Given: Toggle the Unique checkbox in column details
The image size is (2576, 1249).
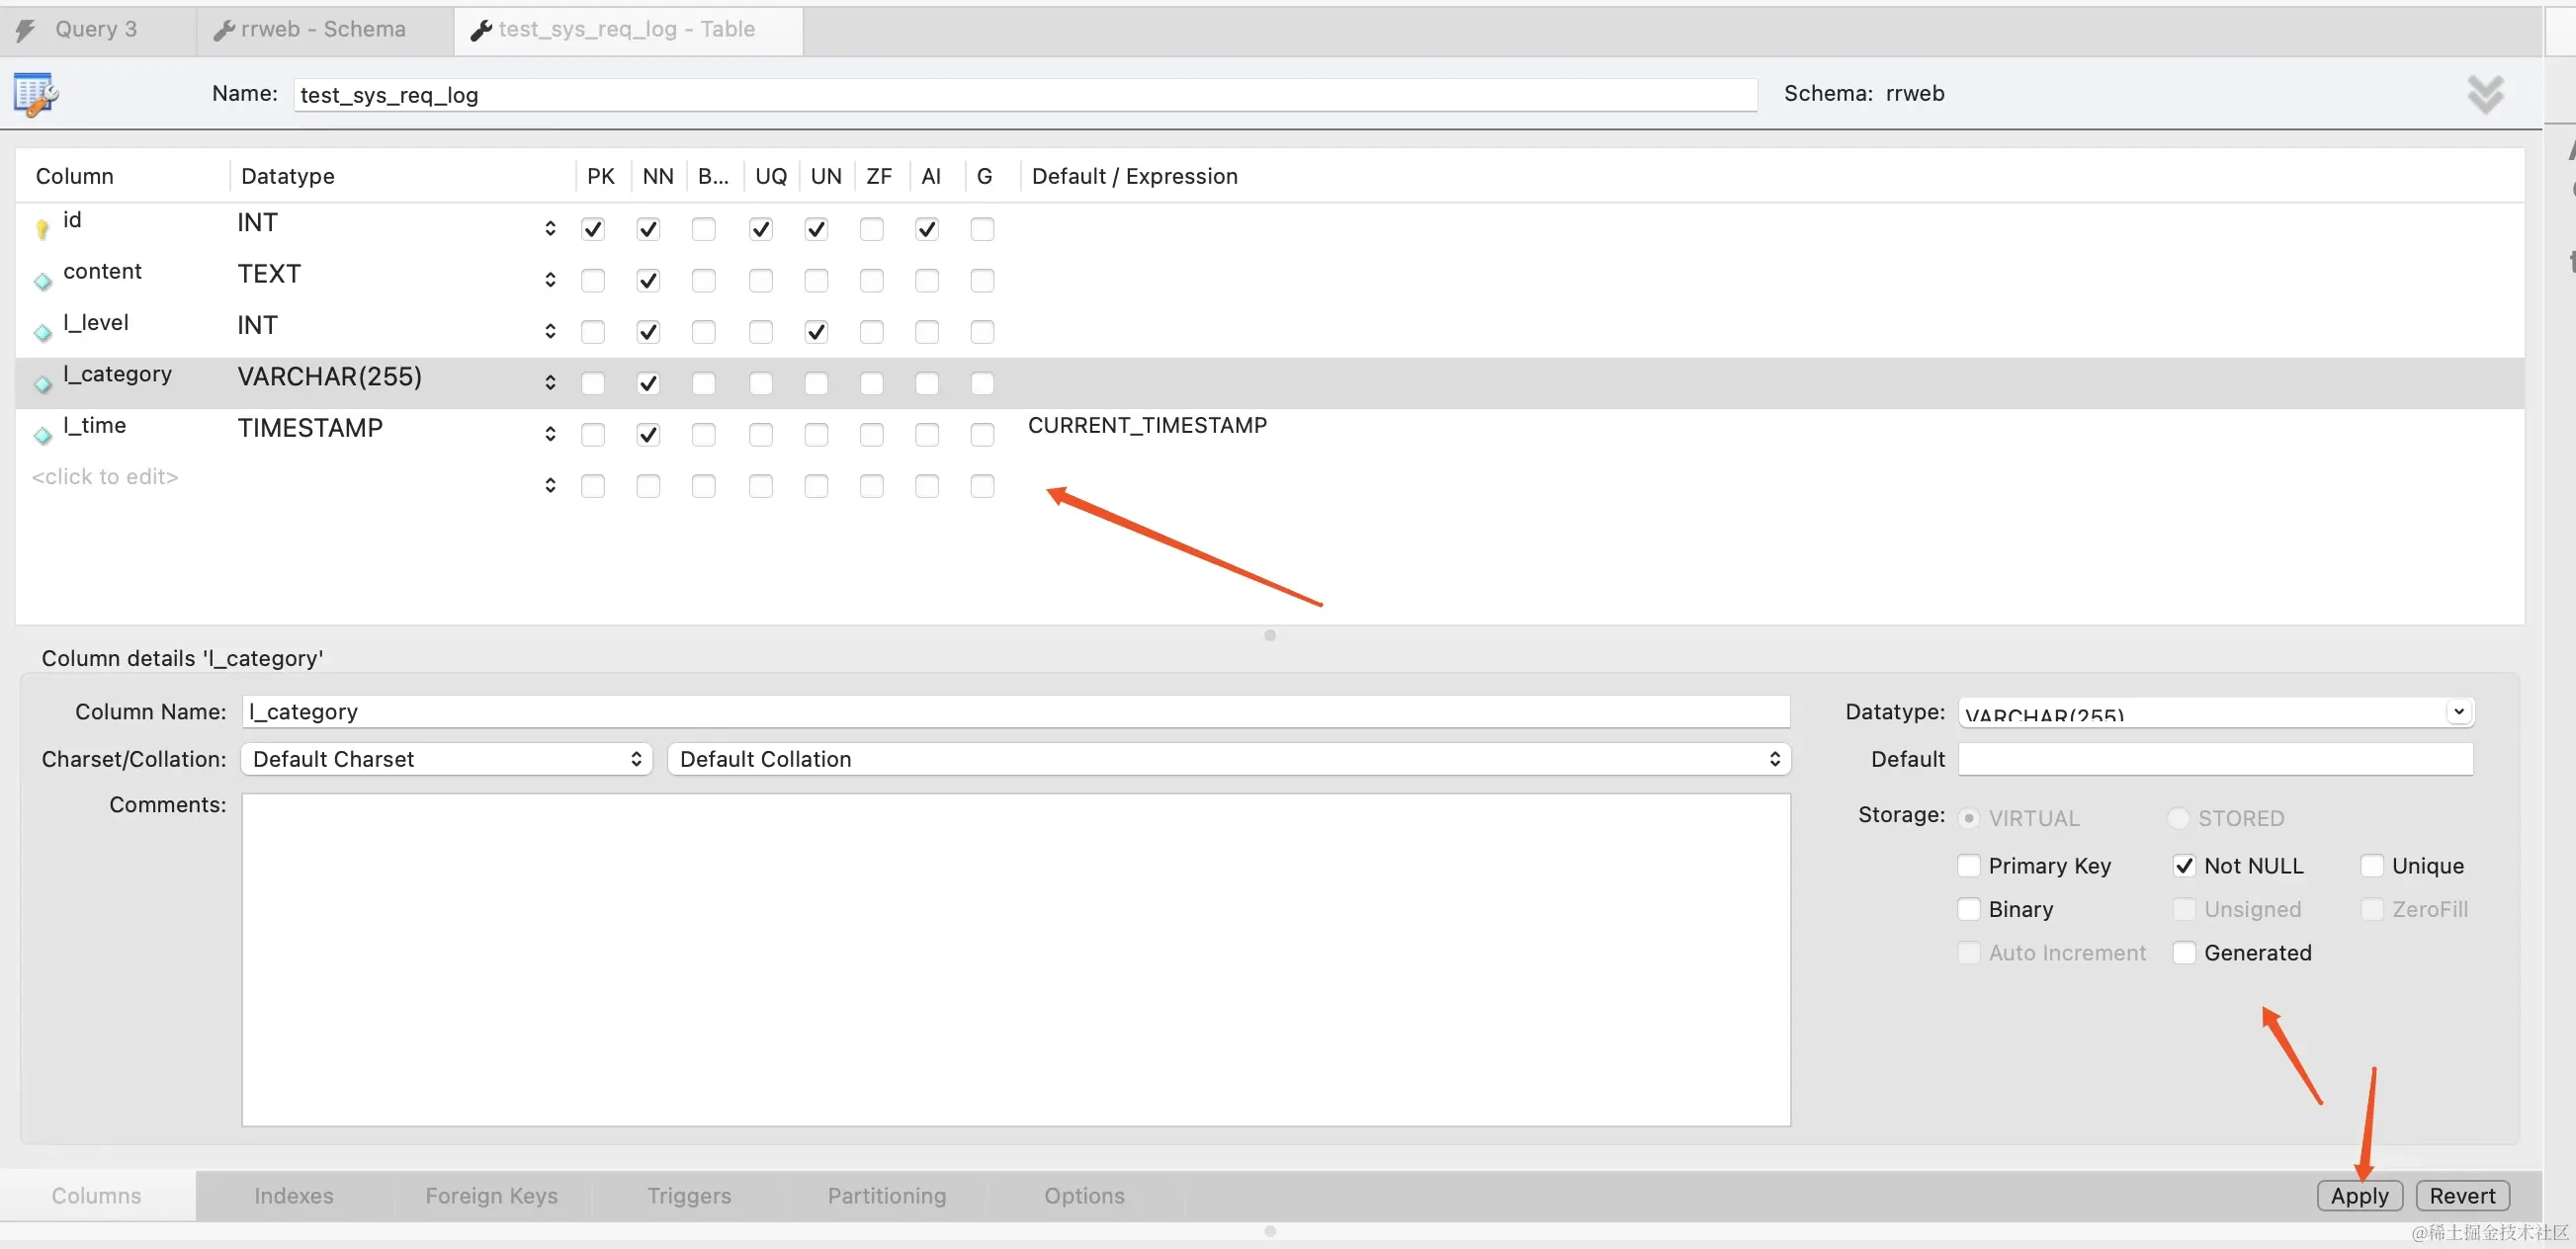Looking at the screenshot, I should coord(2372,866).
